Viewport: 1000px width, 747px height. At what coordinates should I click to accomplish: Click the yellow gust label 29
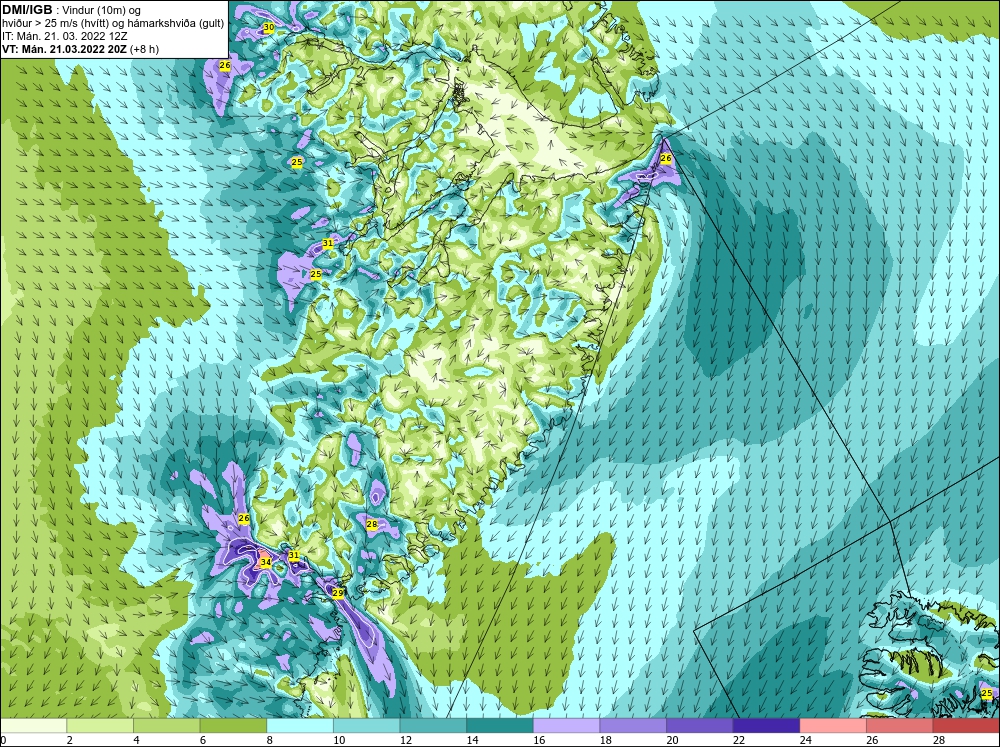point(338,593)
